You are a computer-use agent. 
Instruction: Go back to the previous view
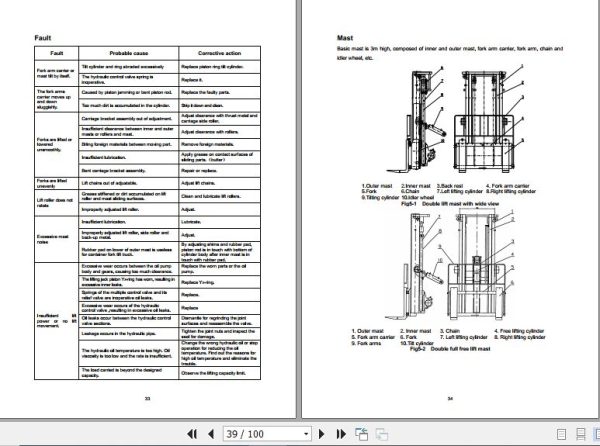361,434
